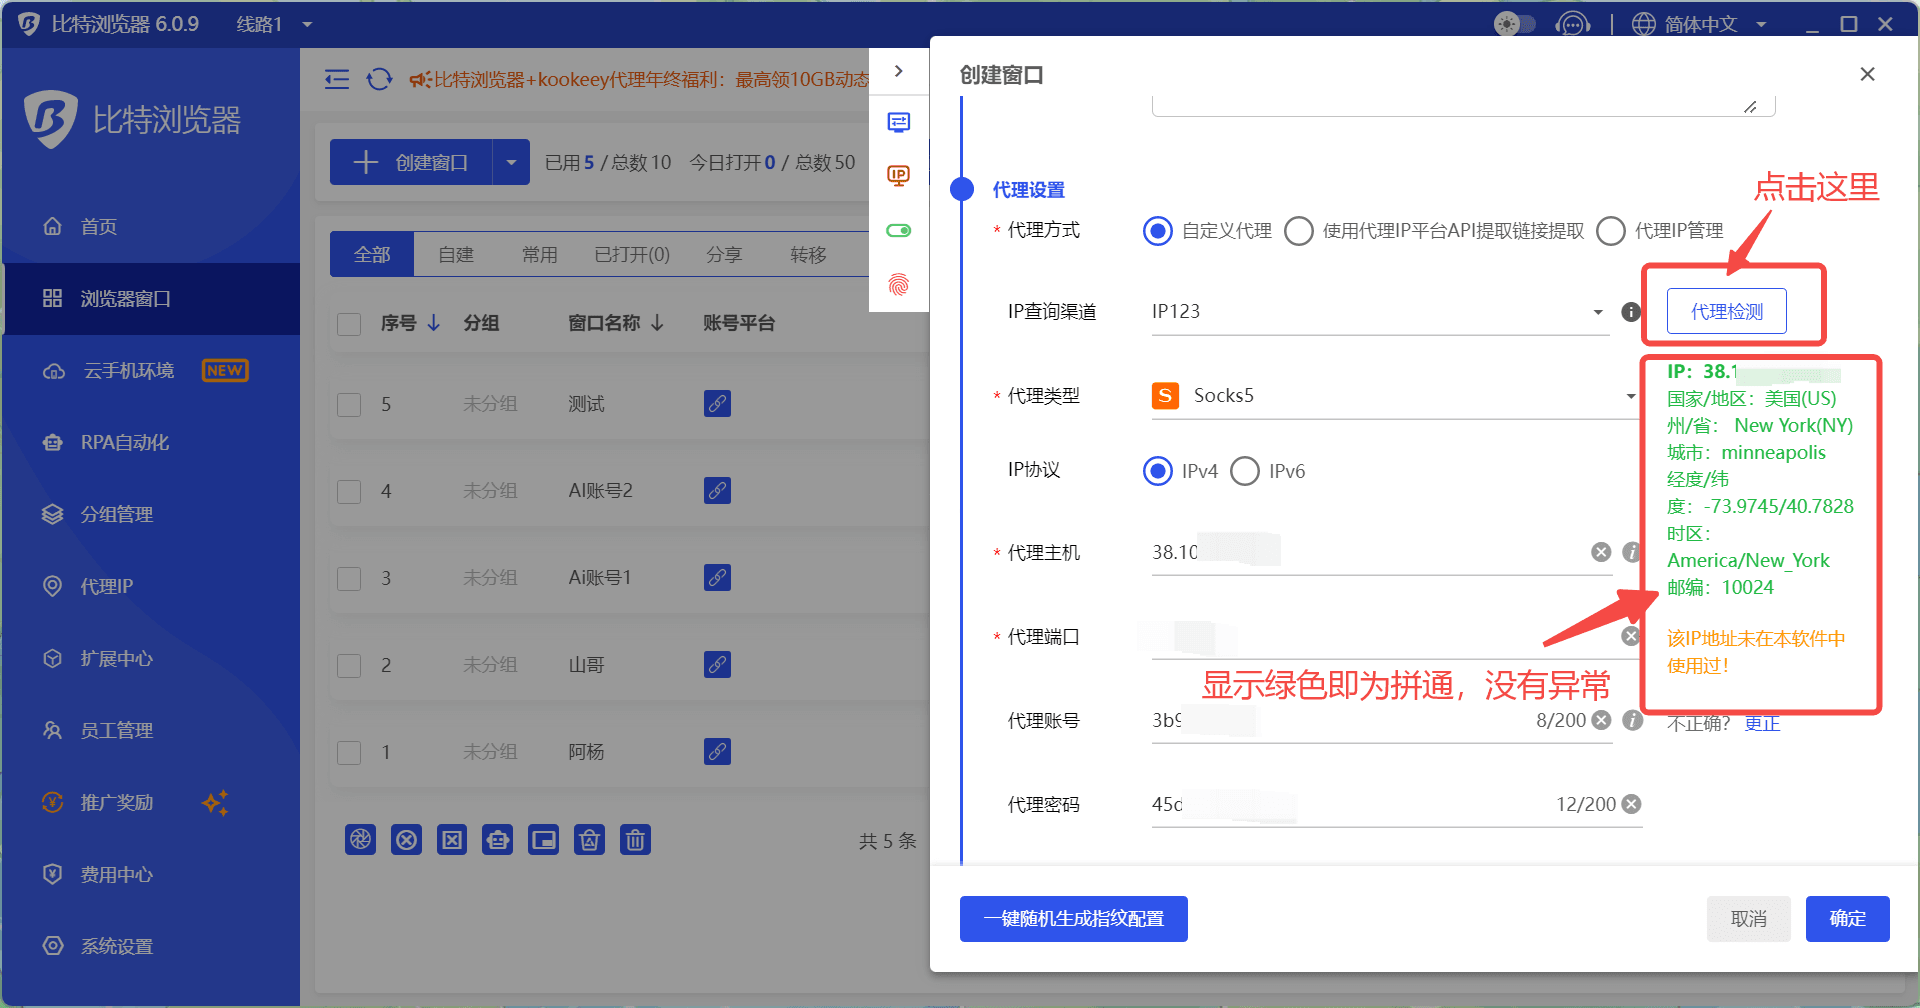Viewport: 1920px width, 1008px height.
Task: Switch to the 自建 tab
Action: coord(456,255)
